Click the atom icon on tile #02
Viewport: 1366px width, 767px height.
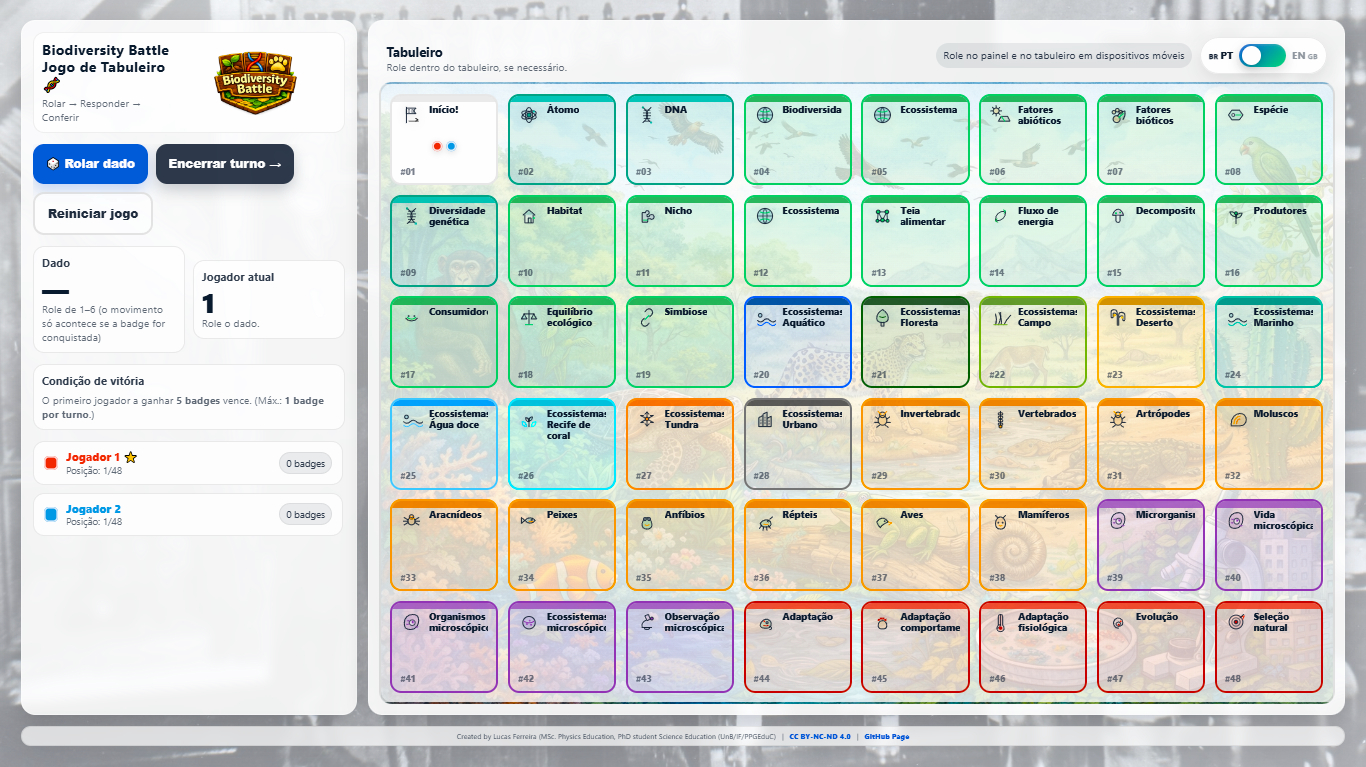pos(529,115)
